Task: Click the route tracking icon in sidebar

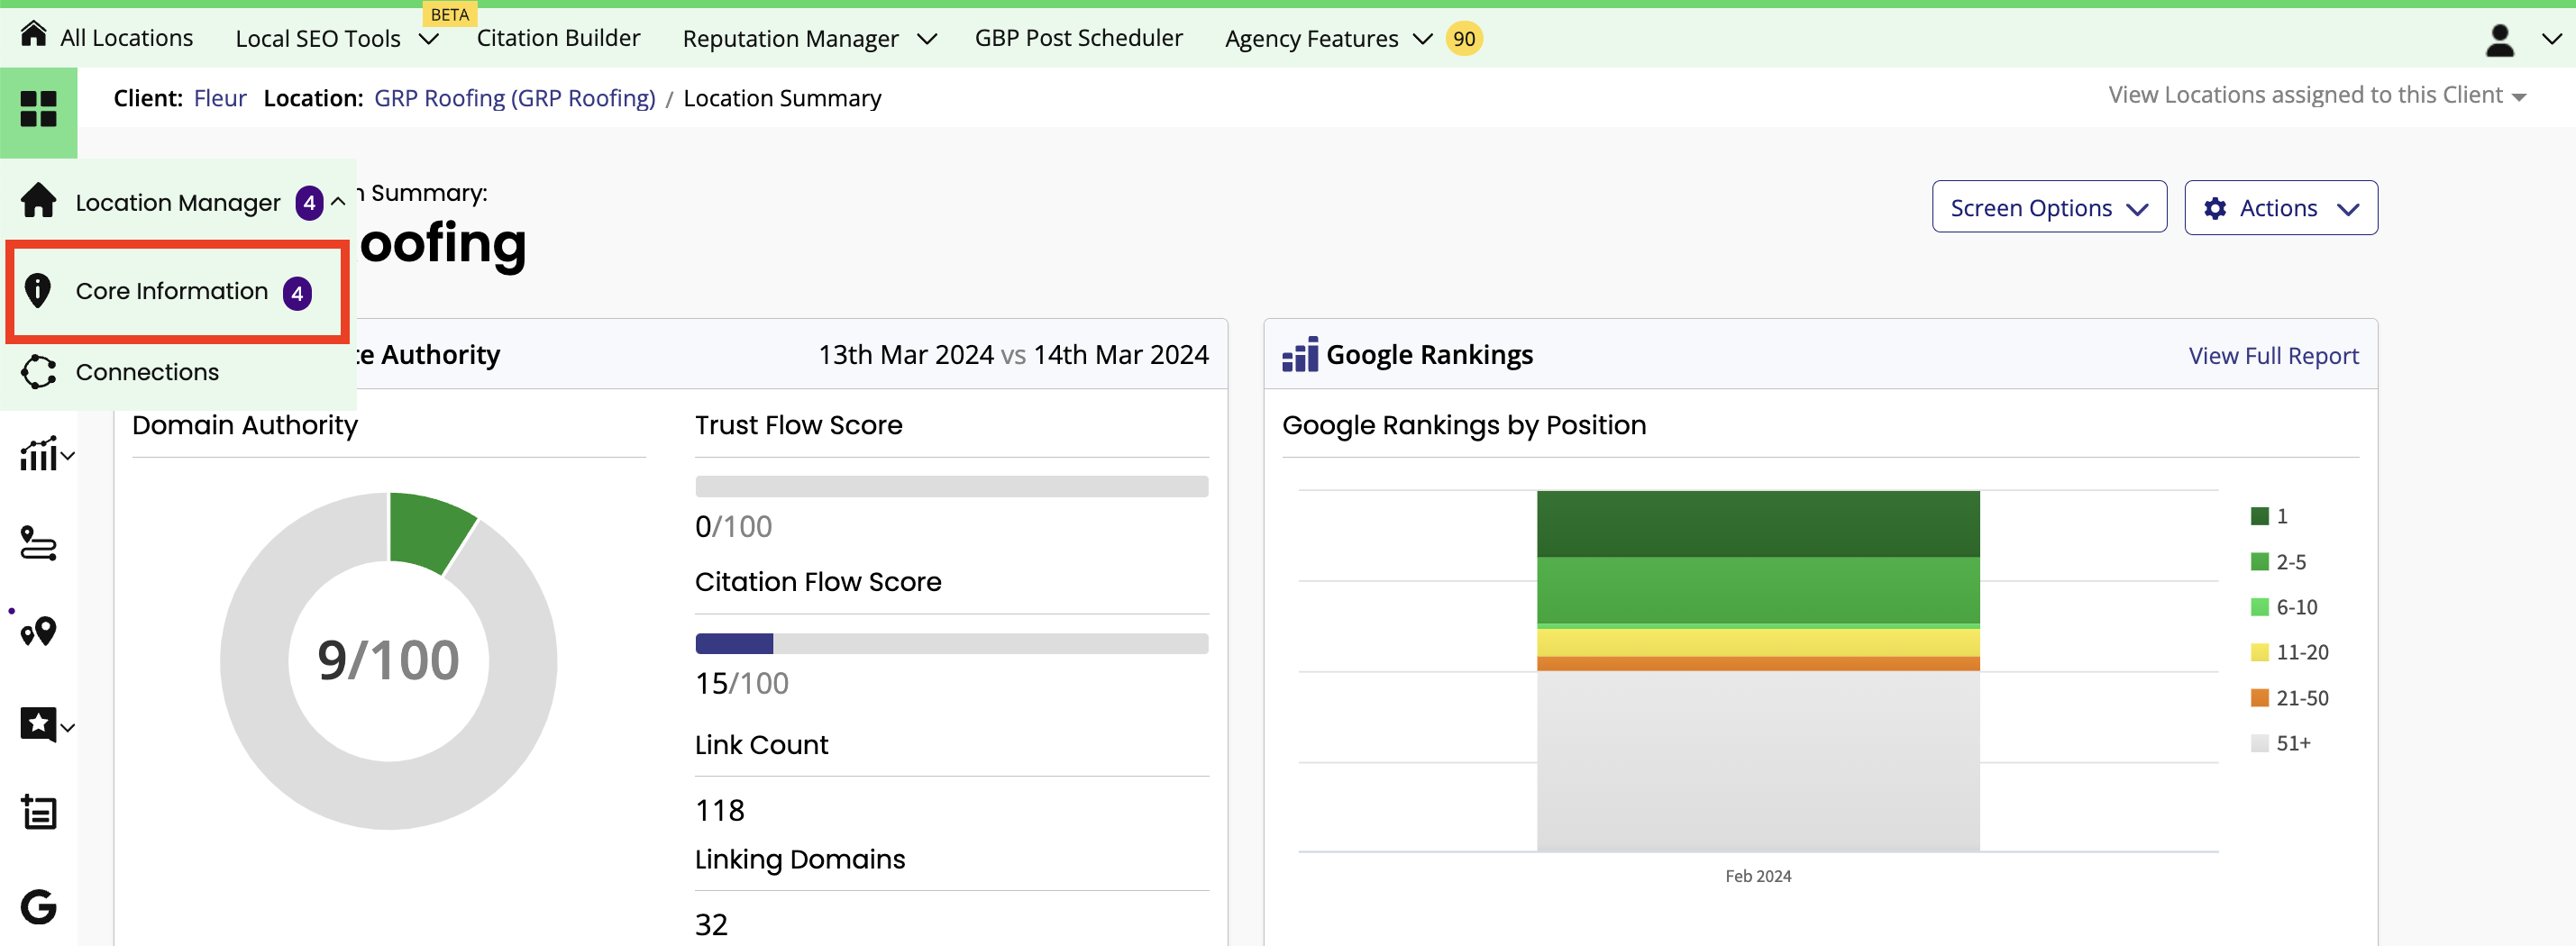Action: tap(38, 544)
